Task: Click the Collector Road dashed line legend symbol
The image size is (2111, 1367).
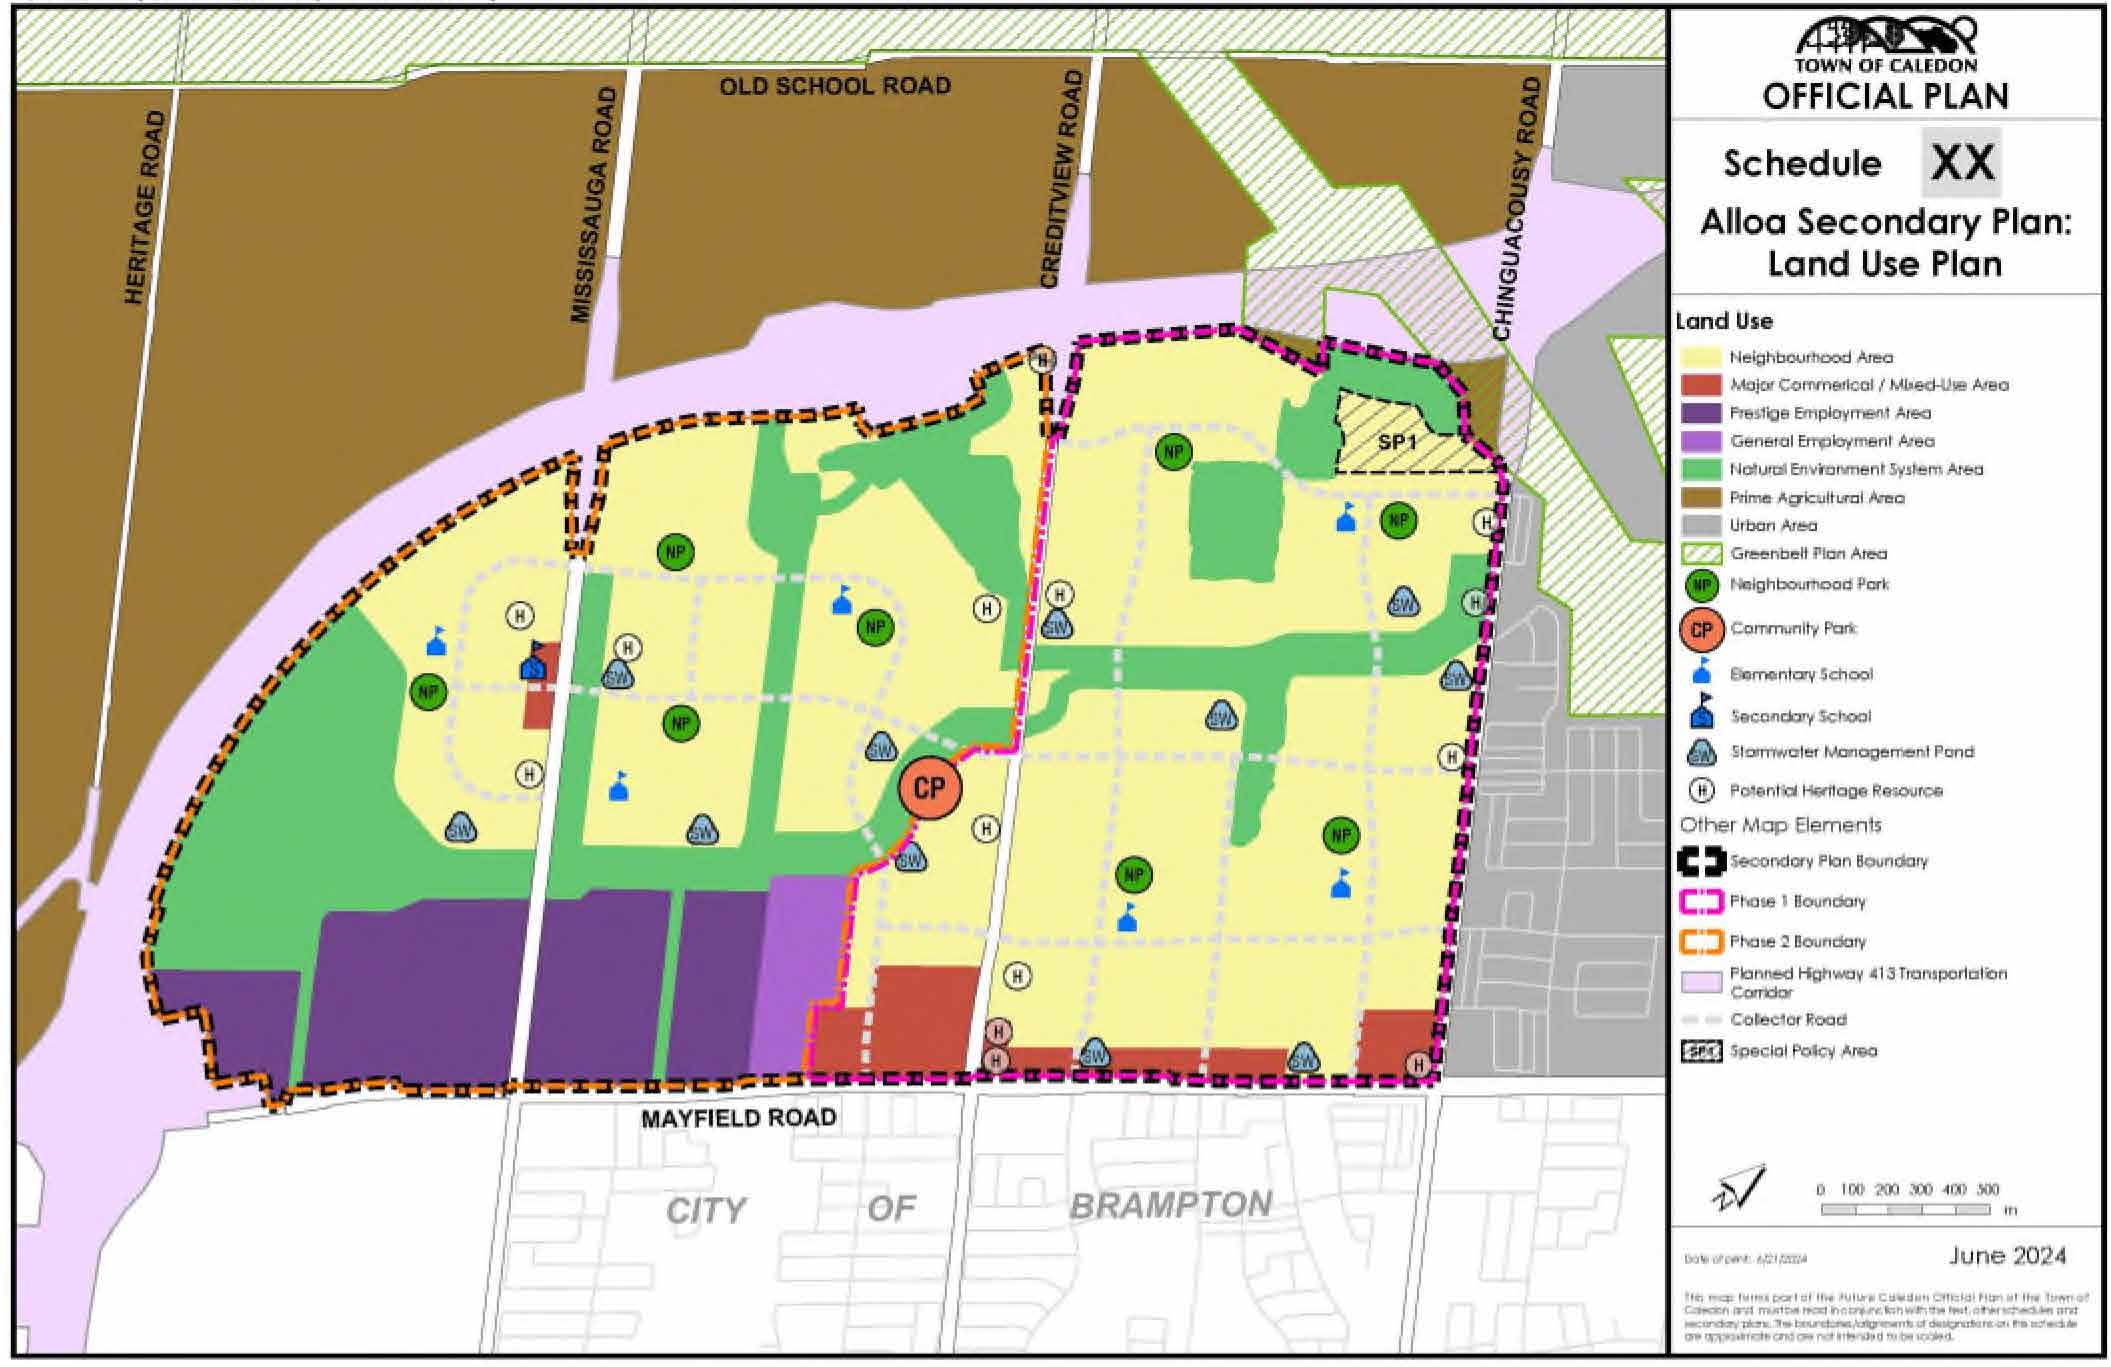Action: (1700, 1019)
